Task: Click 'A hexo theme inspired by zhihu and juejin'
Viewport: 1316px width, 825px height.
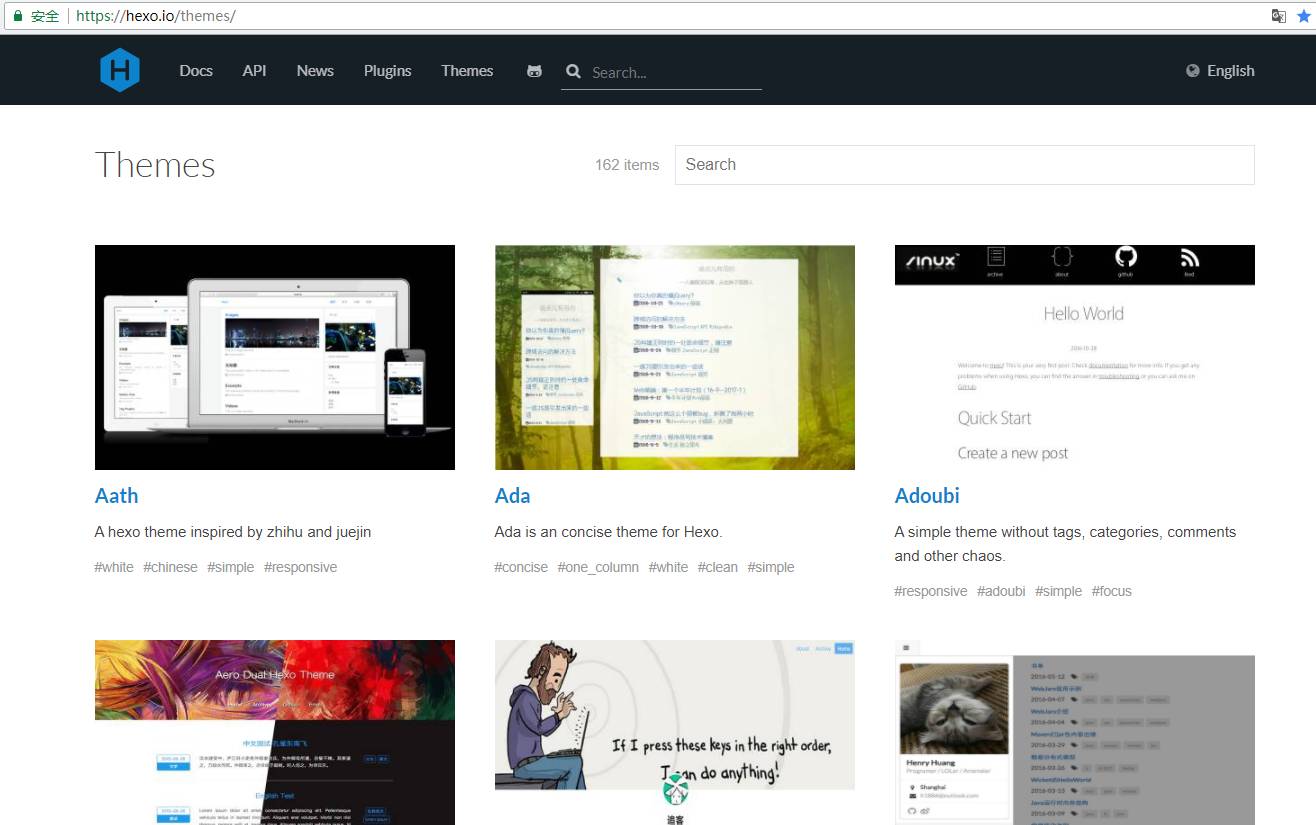Action: pyautogui.click(x=233, y=532)
